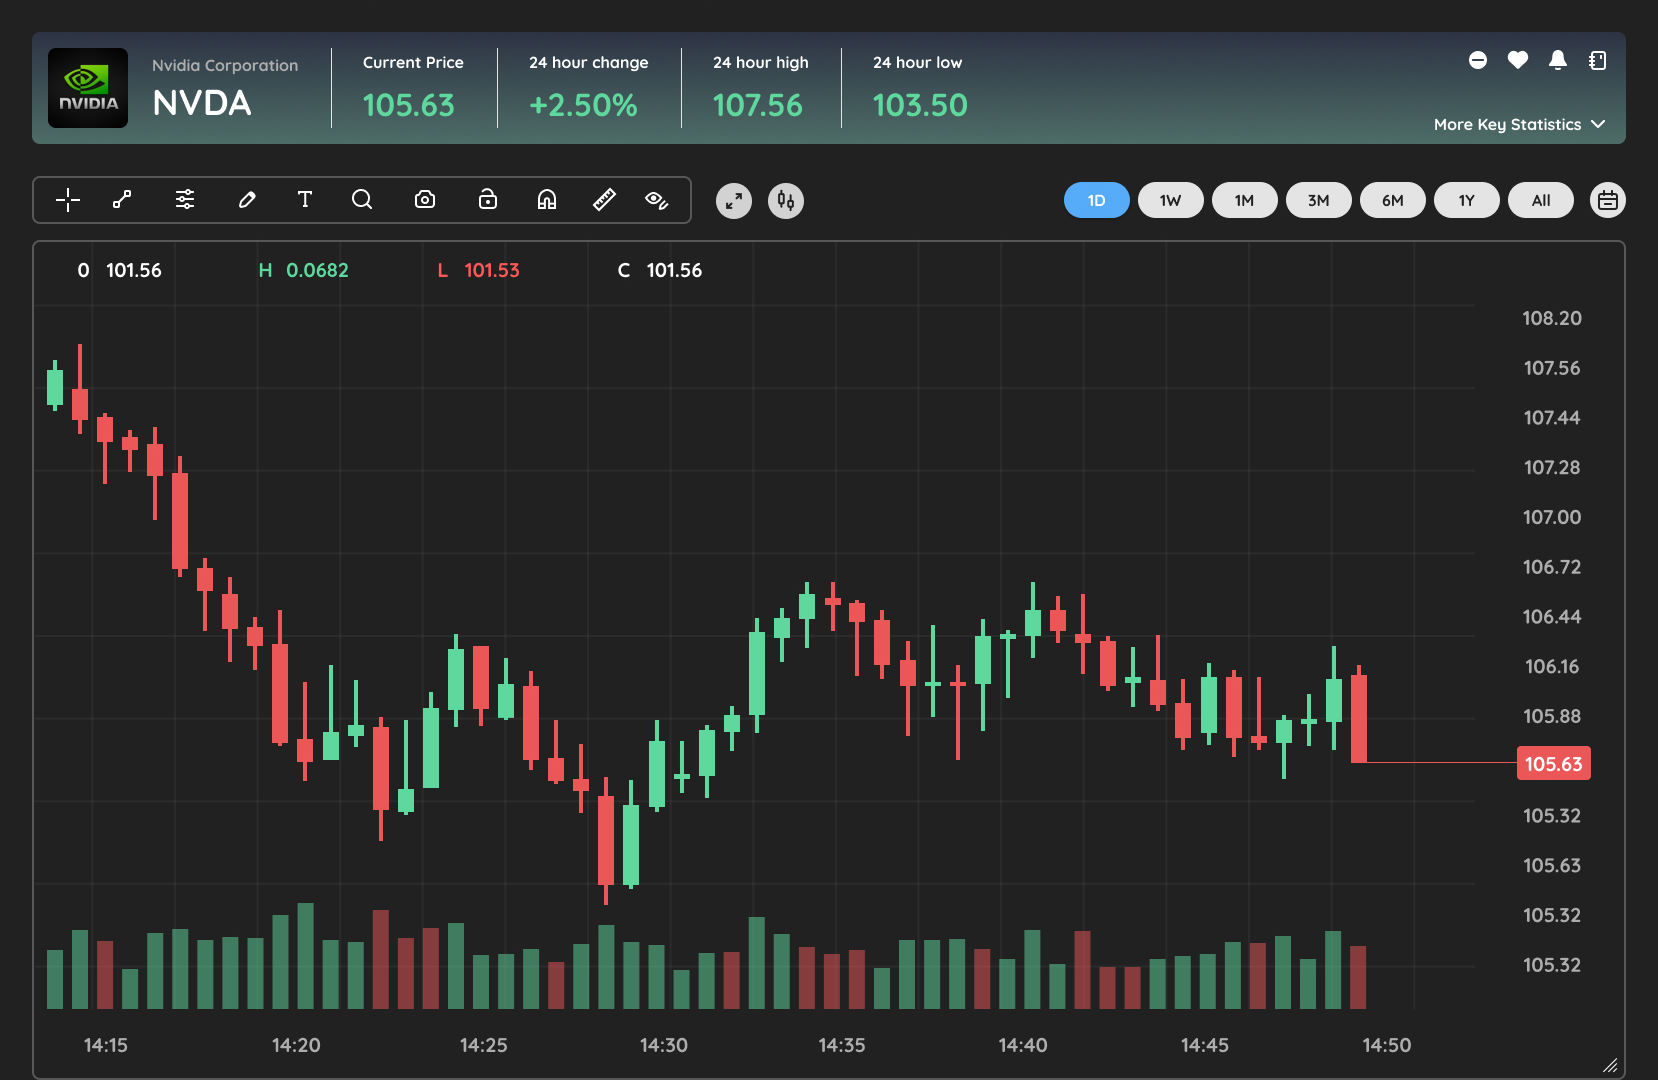1658x1080 pixels.
Task: Click the High value 0.0682
Action: point(317,270)
